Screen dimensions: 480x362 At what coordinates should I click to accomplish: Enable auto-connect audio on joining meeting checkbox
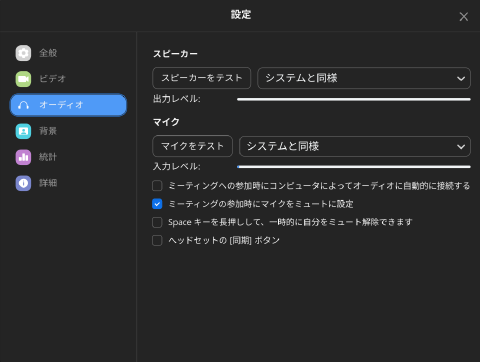(x=157, y=186)
